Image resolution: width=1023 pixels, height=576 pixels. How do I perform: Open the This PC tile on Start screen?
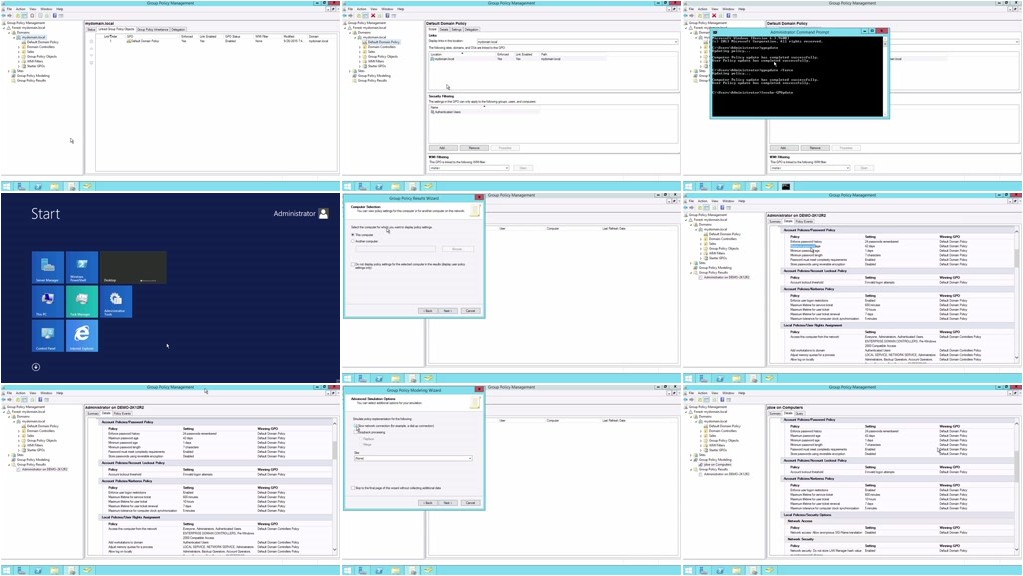tap(48, 301)
